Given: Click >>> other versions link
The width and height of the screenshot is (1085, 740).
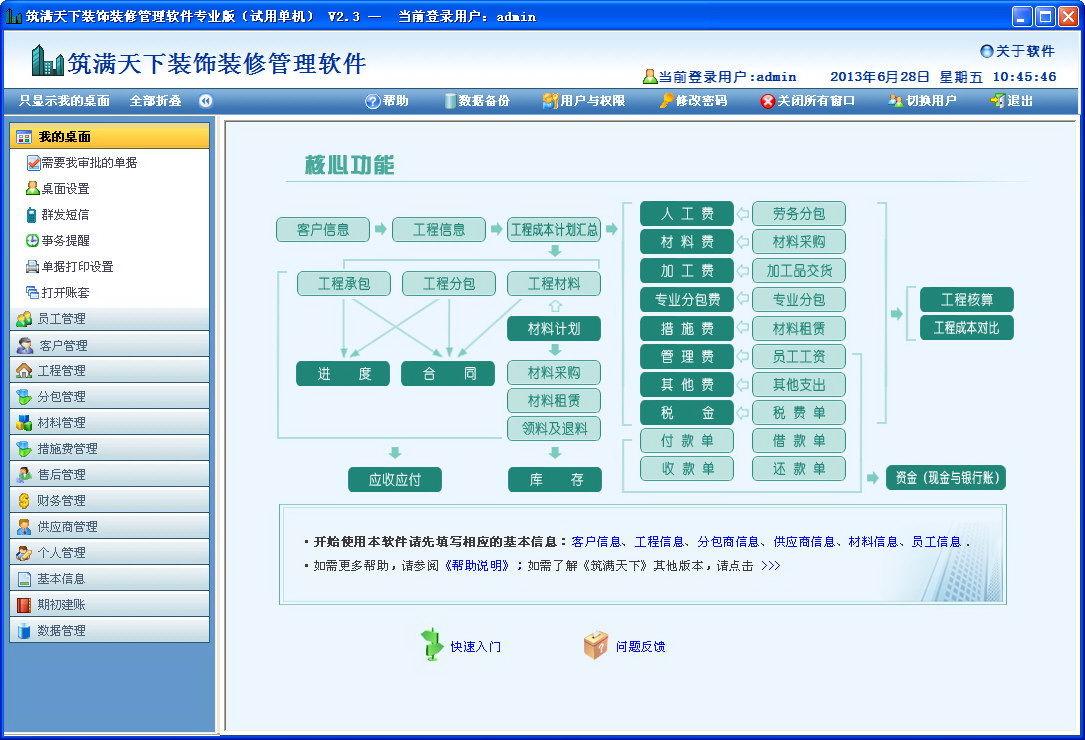Looking at the screenshot, I should [x=771, y=566].
